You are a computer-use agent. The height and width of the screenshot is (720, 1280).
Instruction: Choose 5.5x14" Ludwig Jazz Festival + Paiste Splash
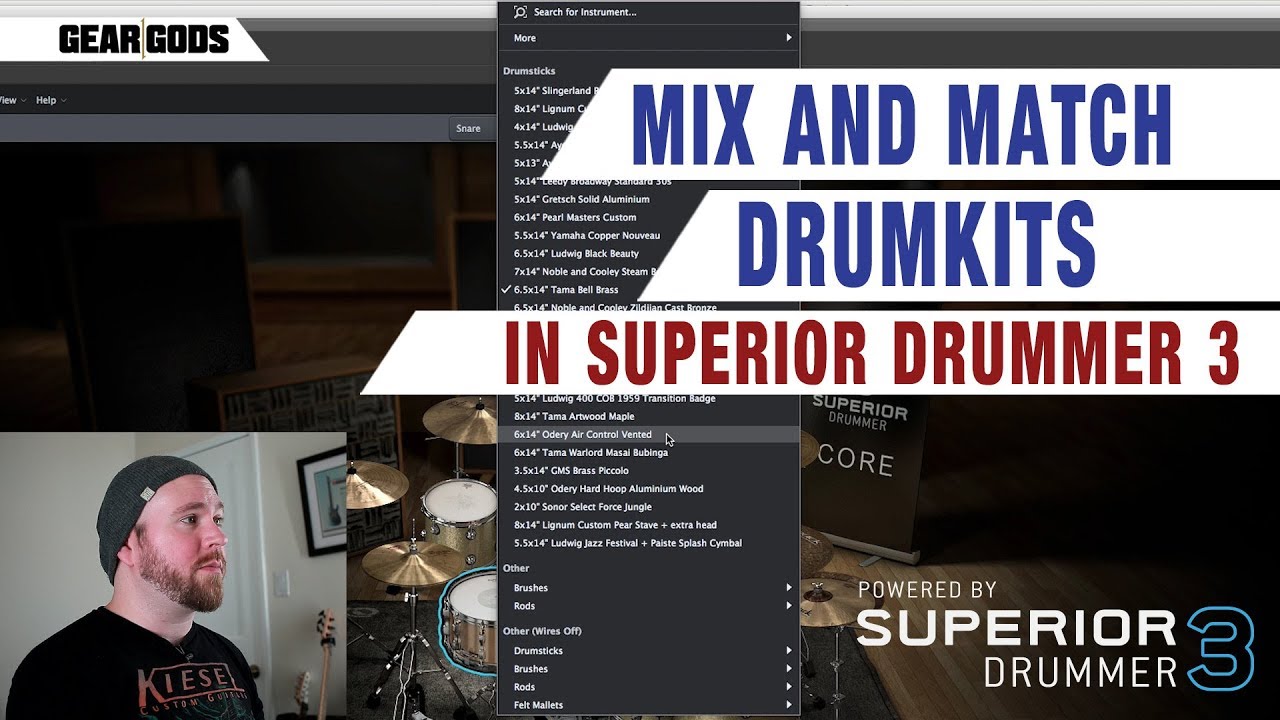click(x=648, y=542)
